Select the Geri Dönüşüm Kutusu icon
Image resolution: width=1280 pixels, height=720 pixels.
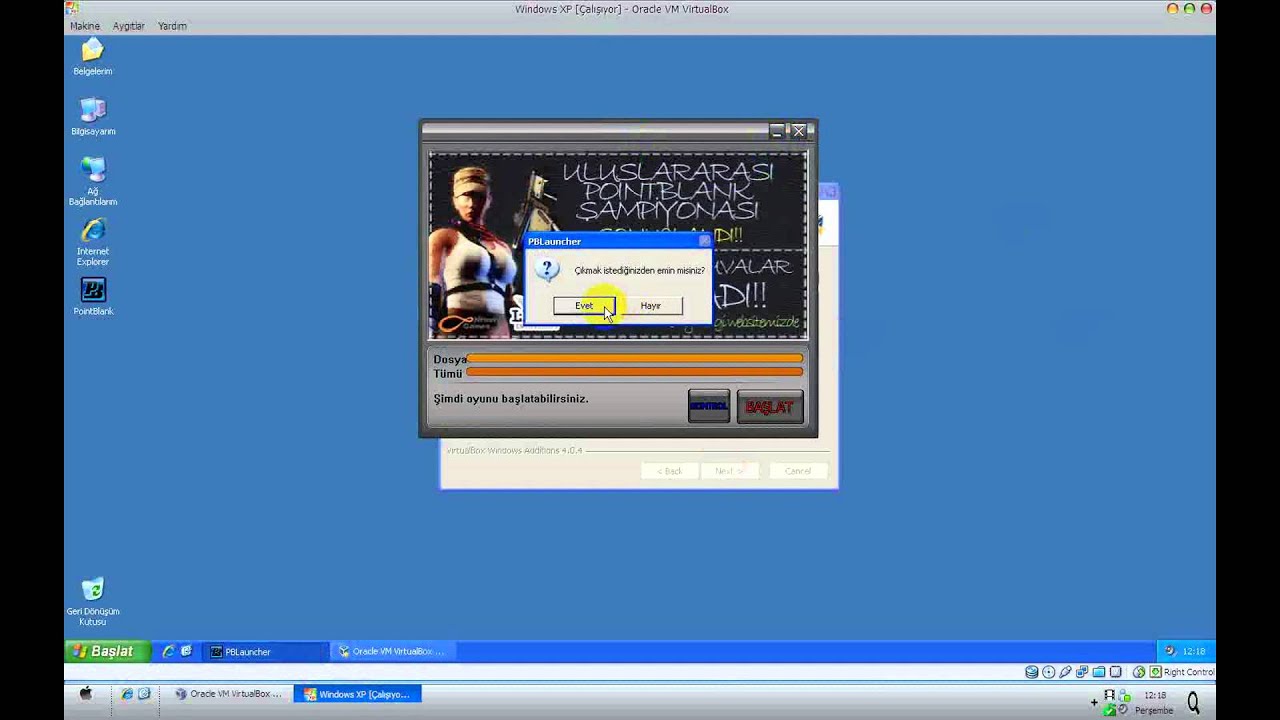point(93,602)
